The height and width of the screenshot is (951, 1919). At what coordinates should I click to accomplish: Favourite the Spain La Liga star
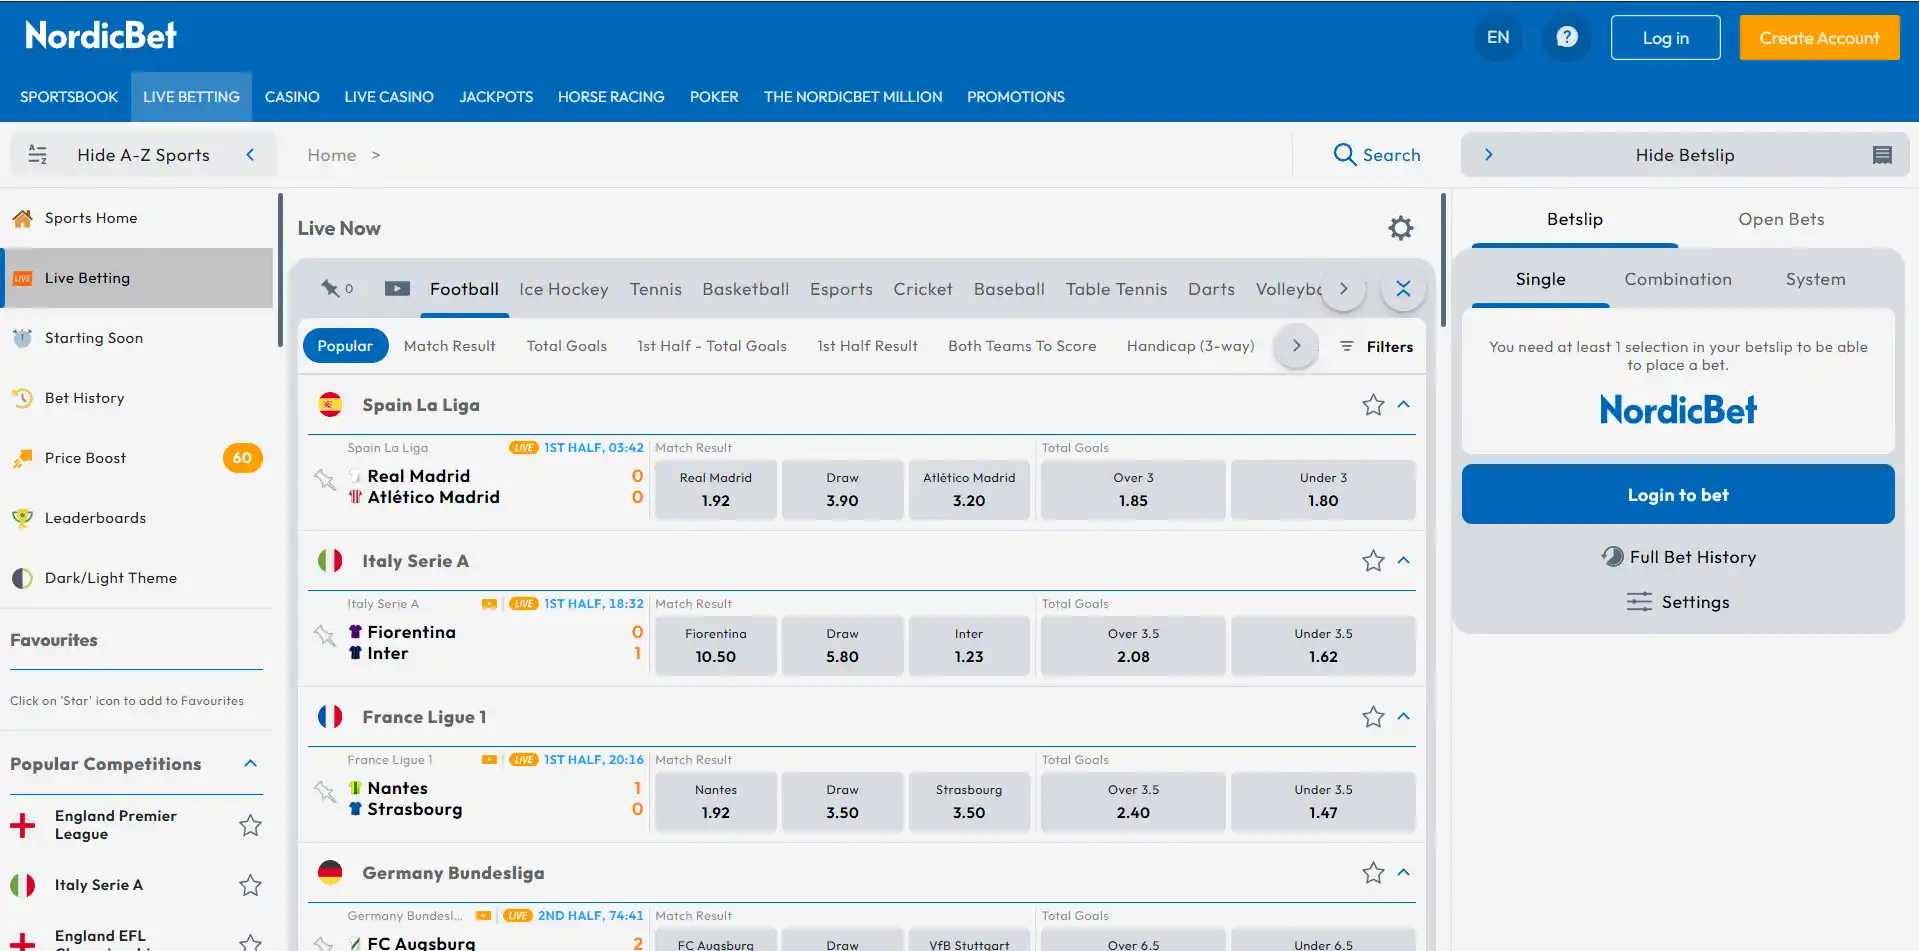[x=1373, y=405]
